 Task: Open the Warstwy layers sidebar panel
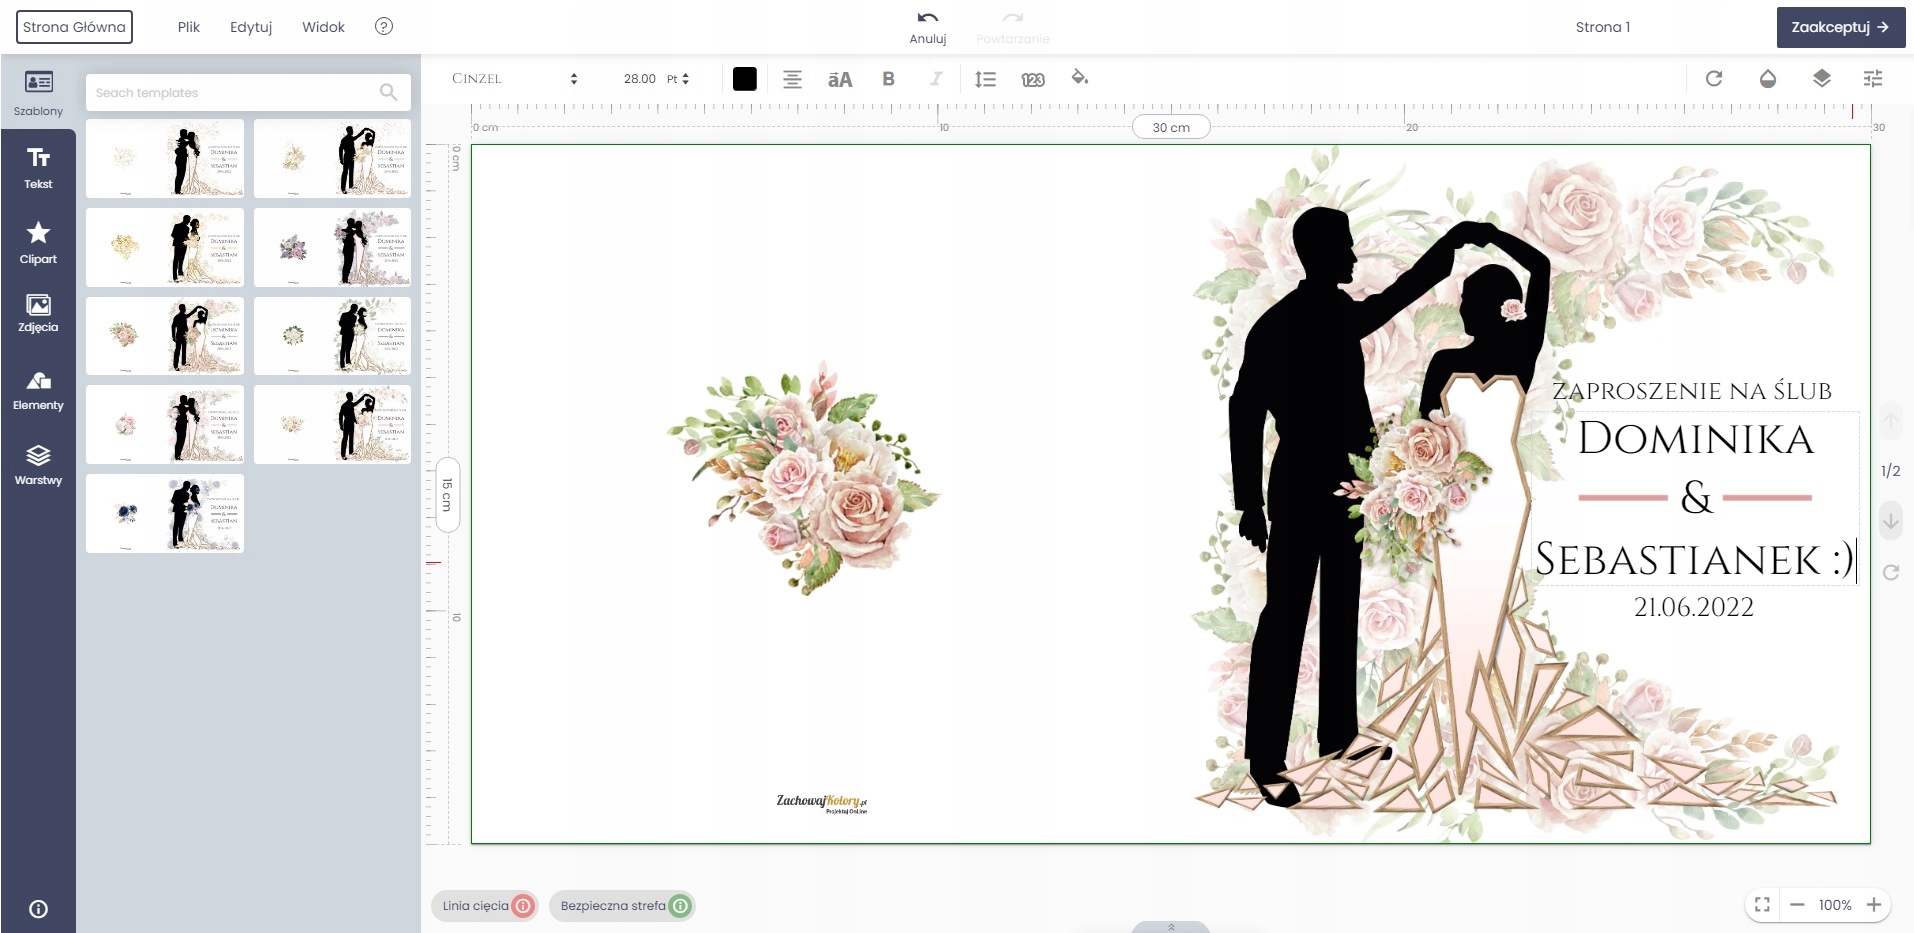[x=38, y=465]
